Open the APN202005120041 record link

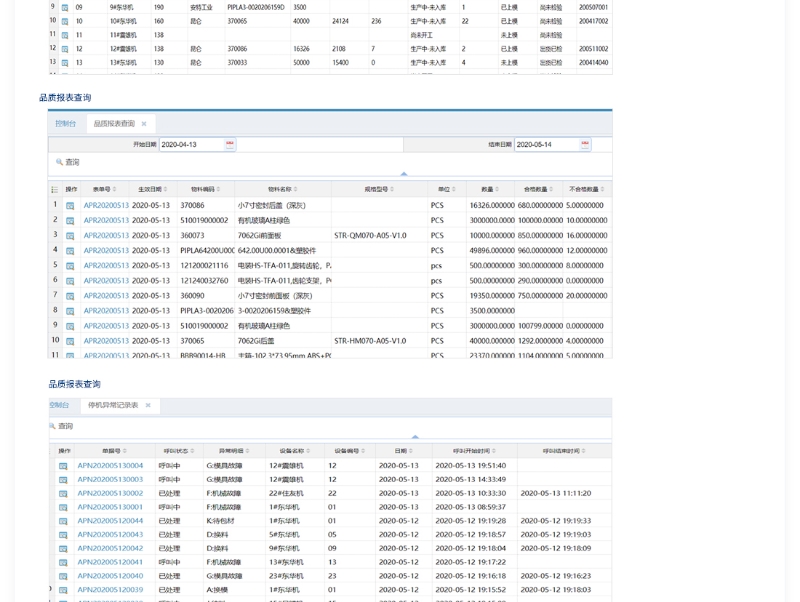pos(110,562)
